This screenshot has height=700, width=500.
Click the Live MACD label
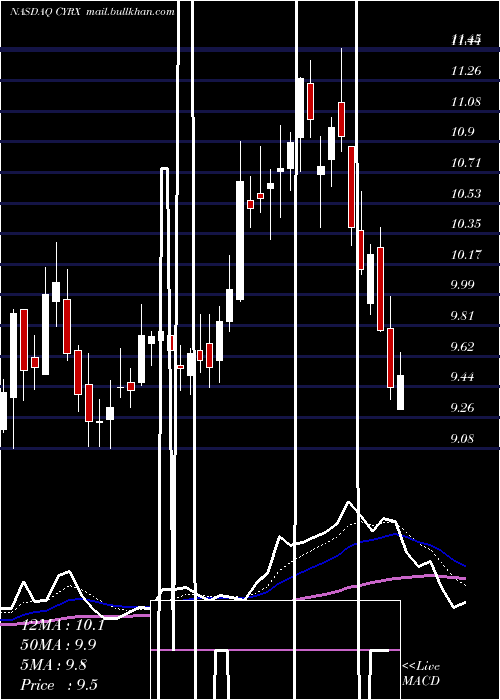(x=421, y=674)
